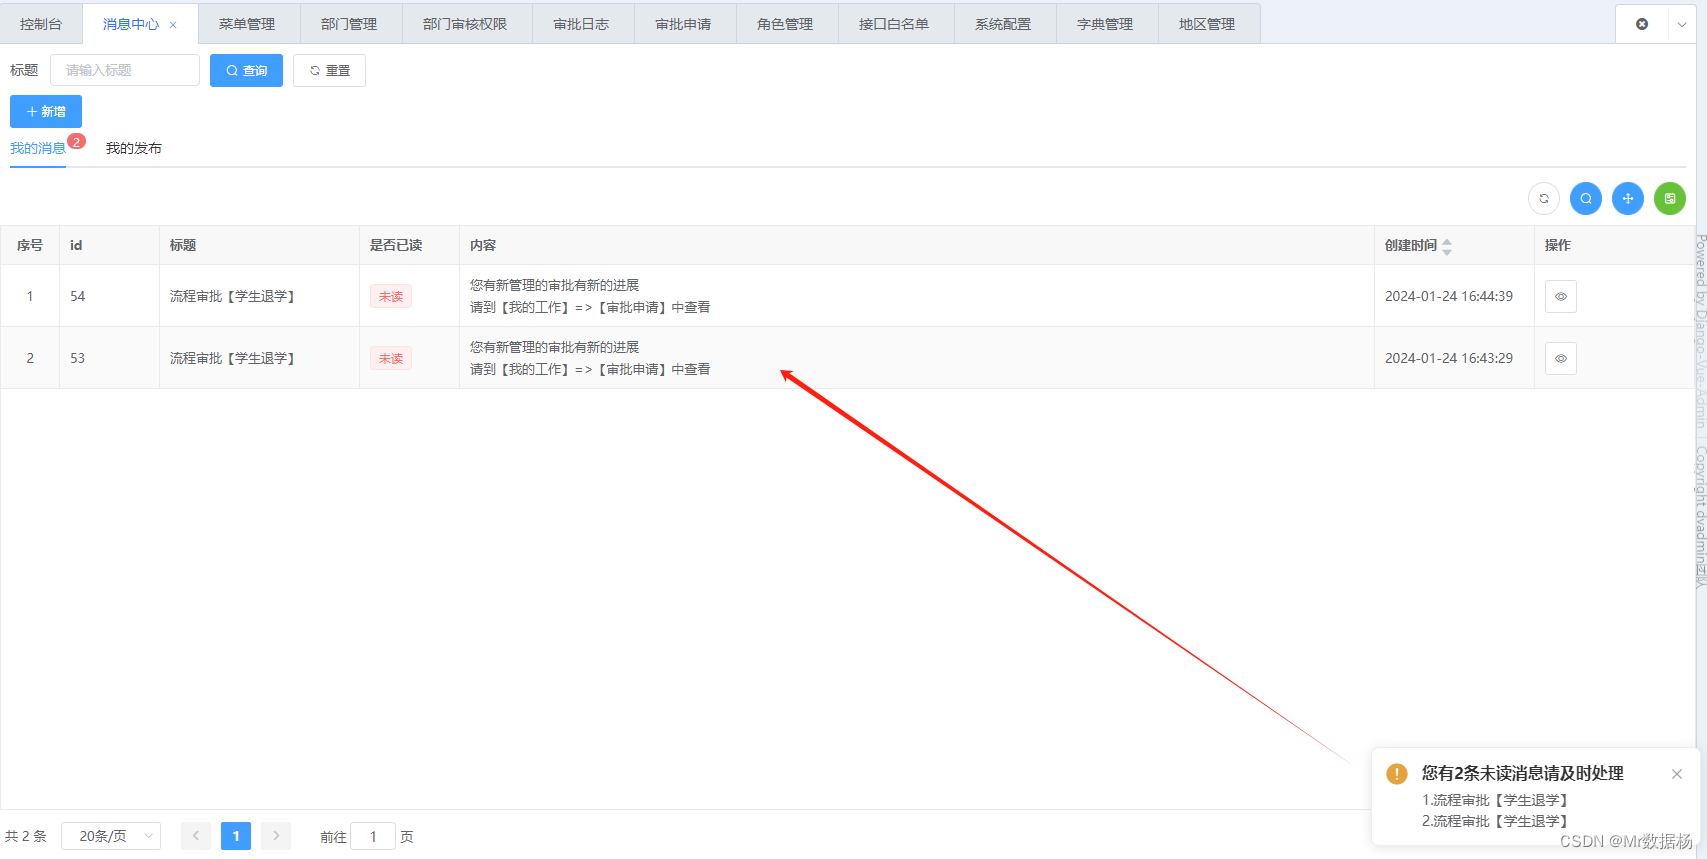Screen dimensions: 1707x859
Task: Open the 系统配置 tab
Action: [x=1003, y=24]
